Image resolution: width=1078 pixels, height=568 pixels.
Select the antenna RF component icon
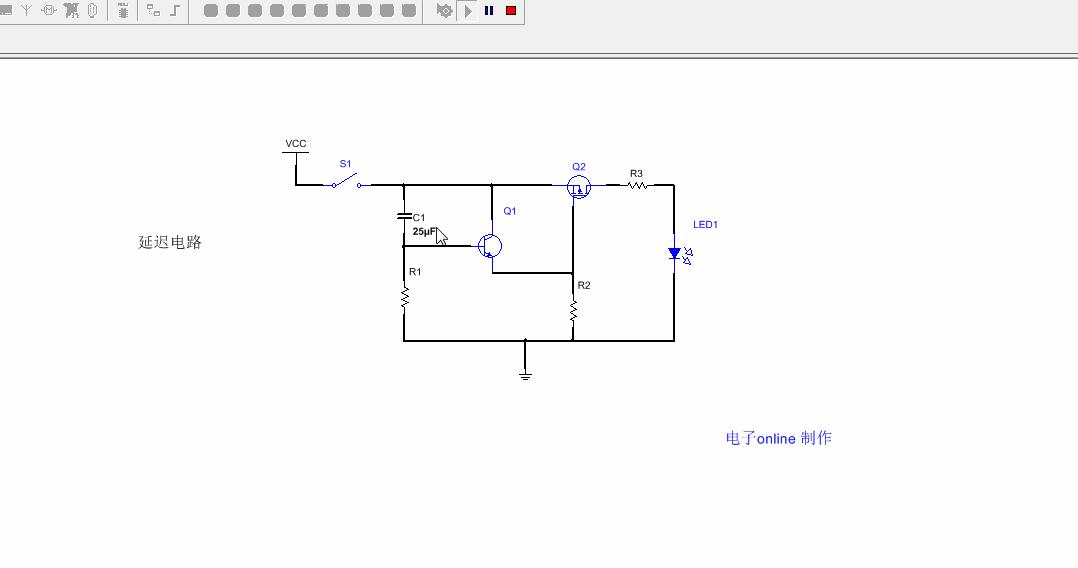point(26,11)
